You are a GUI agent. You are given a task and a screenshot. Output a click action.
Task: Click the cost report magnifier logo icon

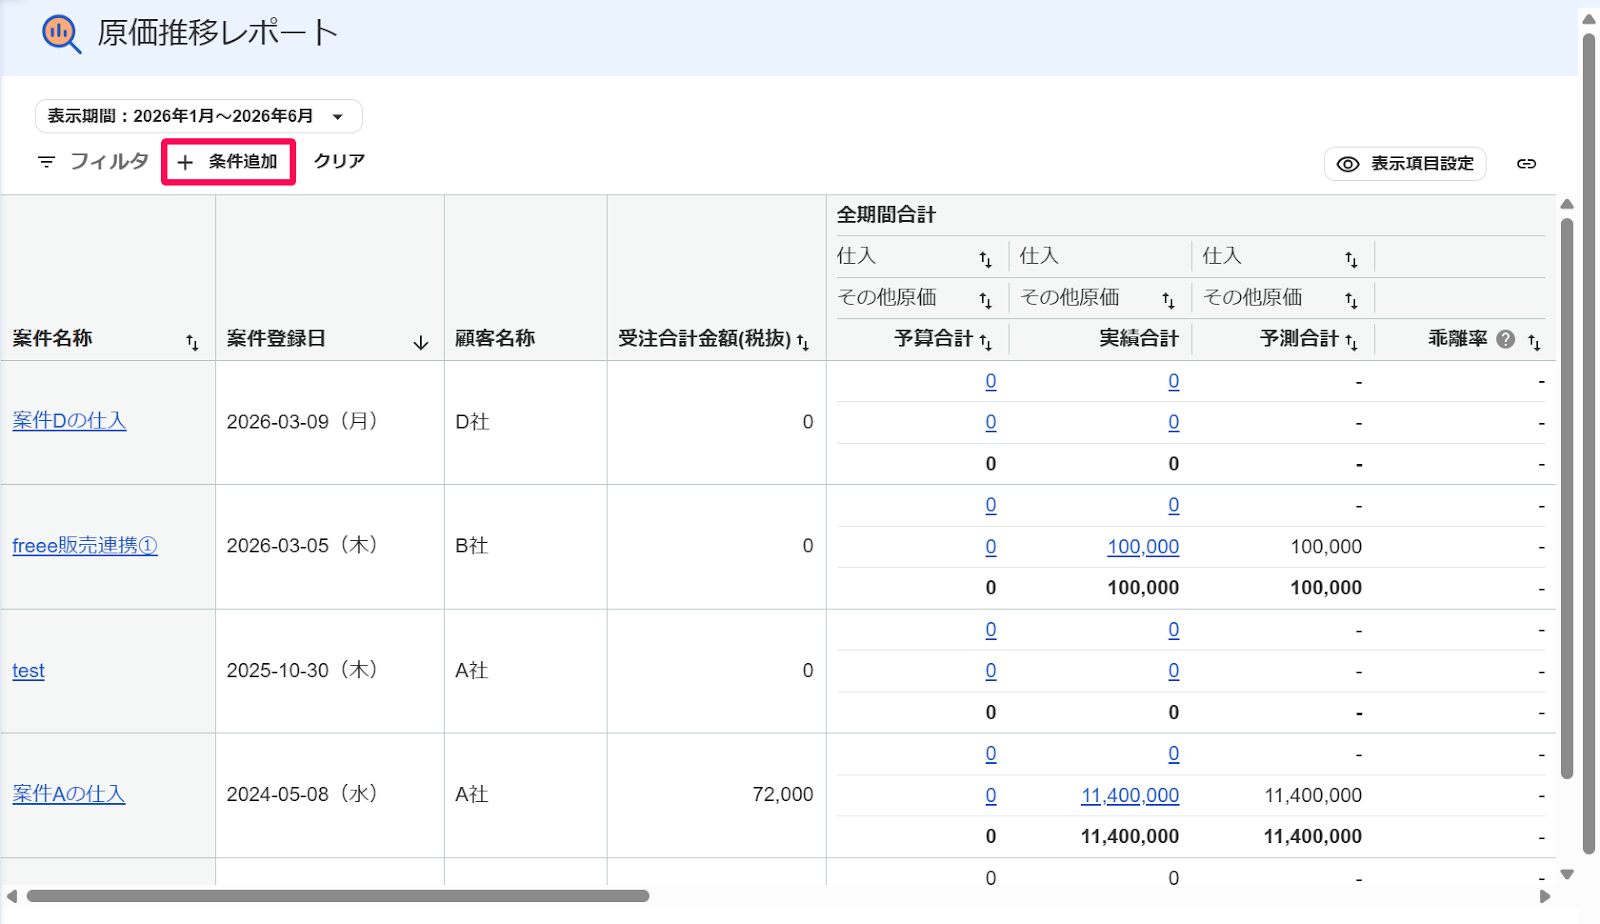61,34
